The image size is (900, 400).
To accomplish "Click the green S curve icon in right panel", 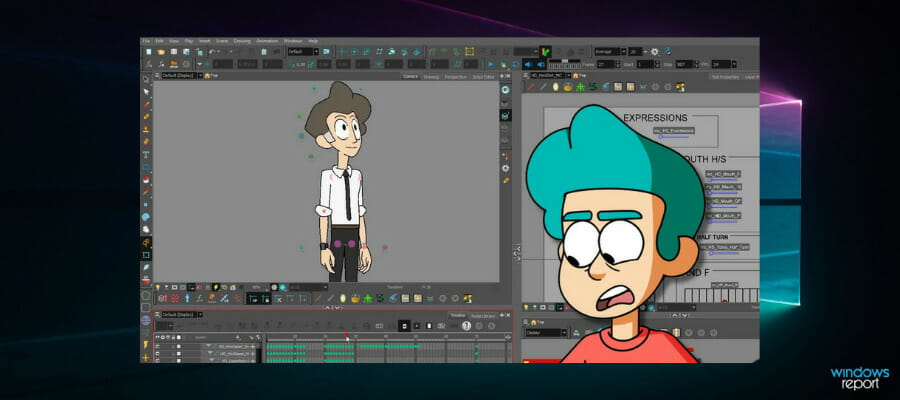I will (x=592, y=87).
